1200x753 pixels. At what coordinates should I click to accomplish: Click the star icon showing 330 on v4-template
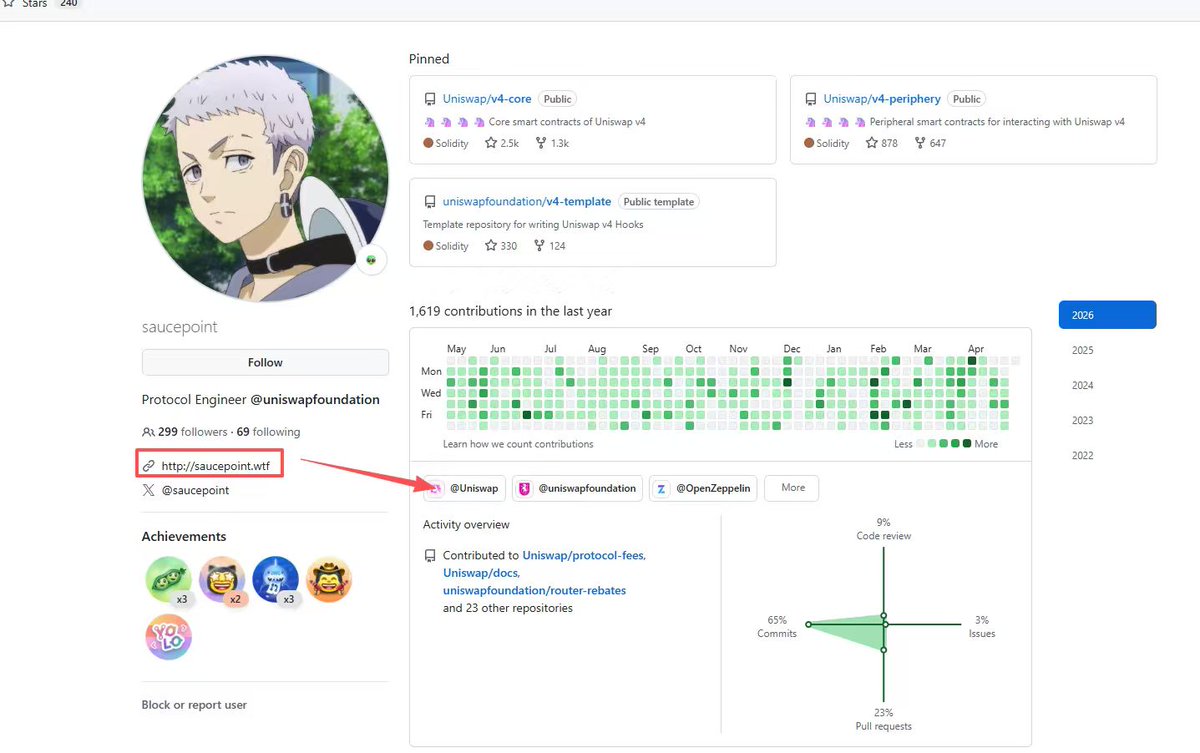pos(491,245)
